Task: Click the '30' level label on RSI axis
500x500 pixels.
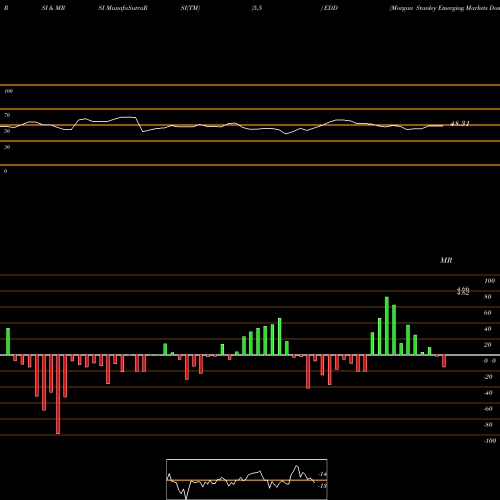Action: [x=7, y=147]
